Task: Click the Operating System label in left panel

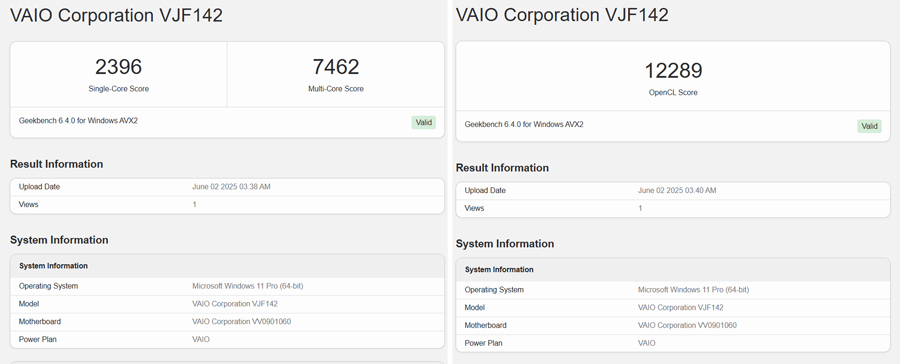Action: pyautogui.click(x=48, y=286)
